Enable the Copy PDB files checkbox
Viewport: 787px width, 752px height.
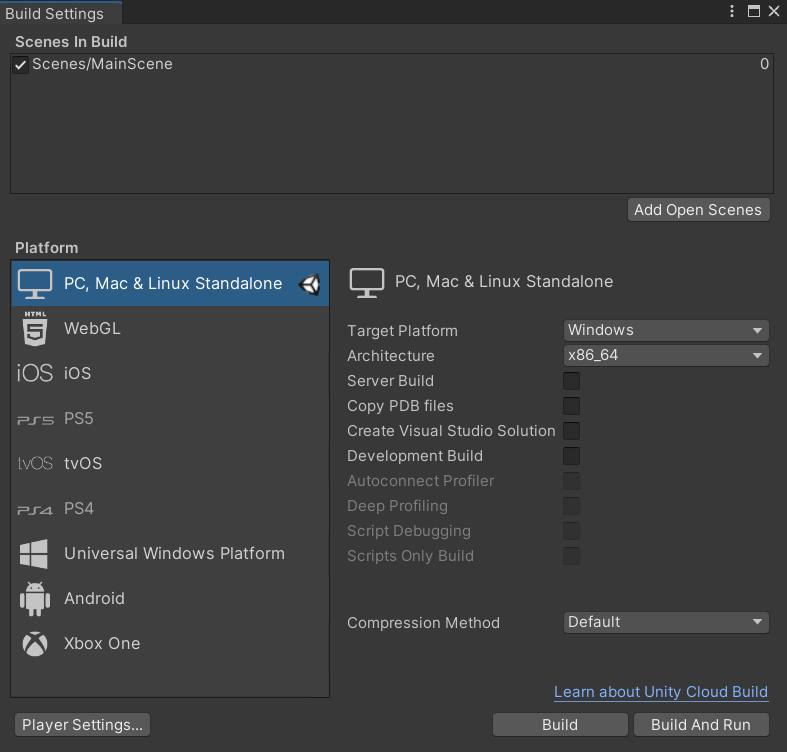(x=571, y=406)
